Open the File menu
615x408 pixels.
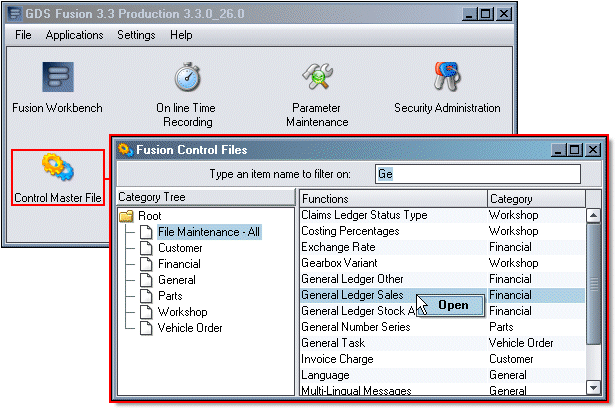click(x=23, y=35)
